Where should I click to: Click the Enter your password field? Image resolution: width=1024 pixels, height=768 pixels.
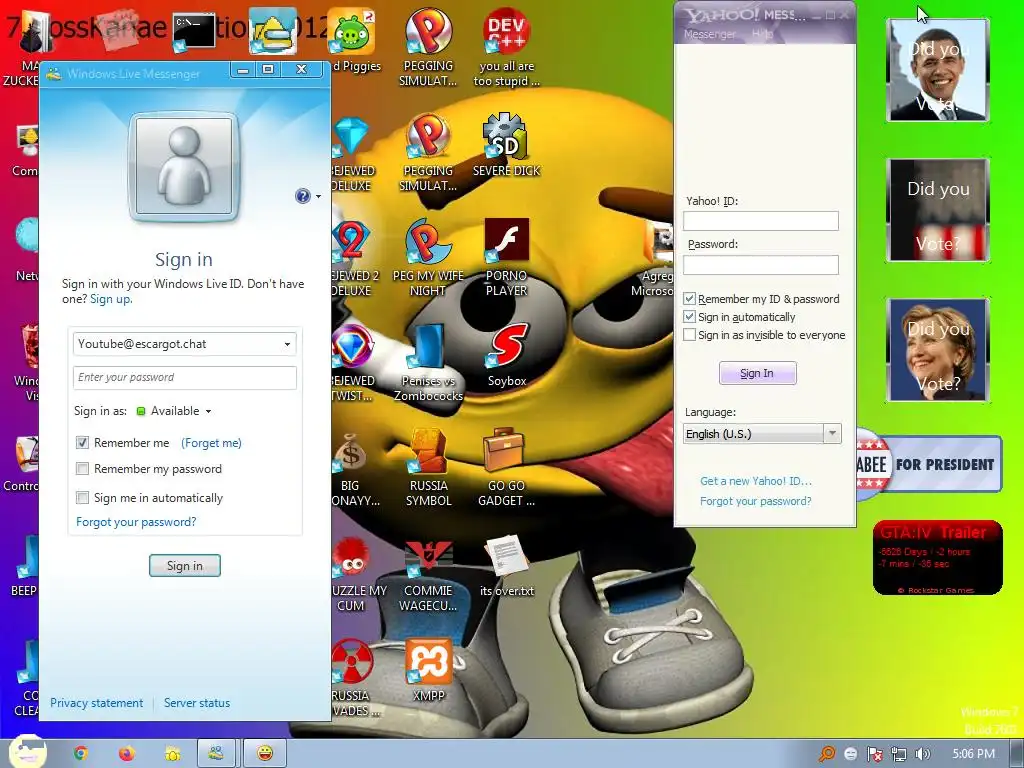coord(185,377)
